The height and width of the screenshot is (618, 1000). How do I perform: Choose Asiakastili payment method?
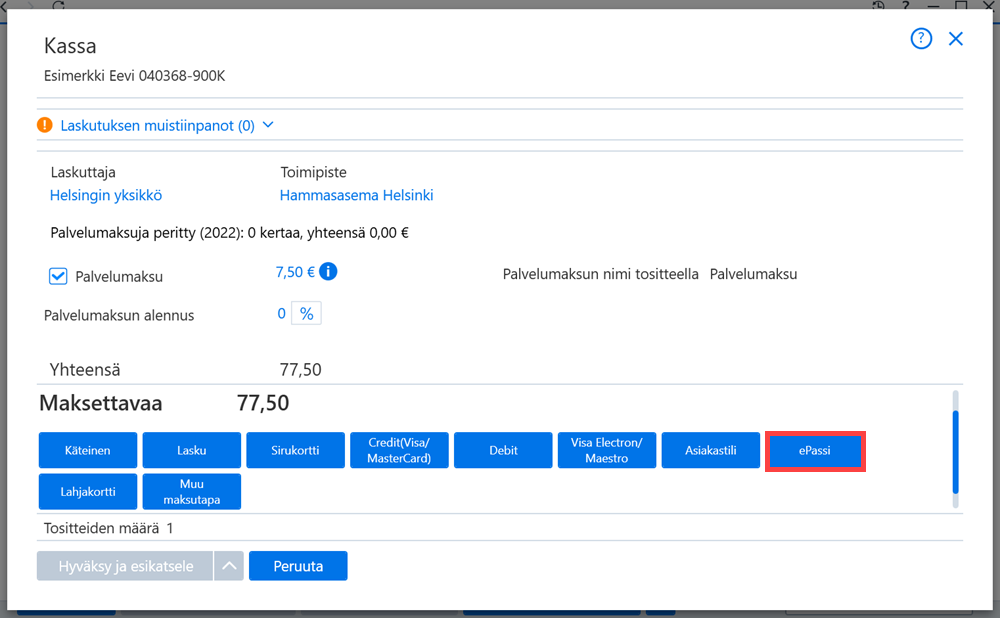(711, 450)
